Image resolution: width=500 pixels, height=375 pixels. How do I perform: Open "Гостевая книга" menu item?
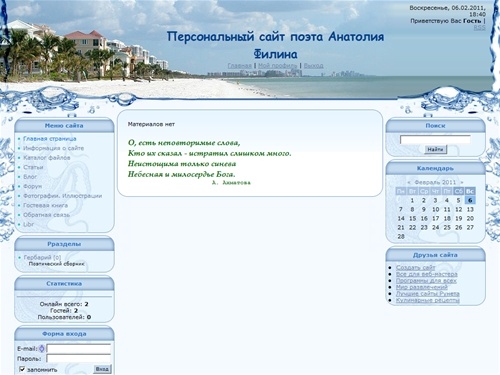[45, 205]
